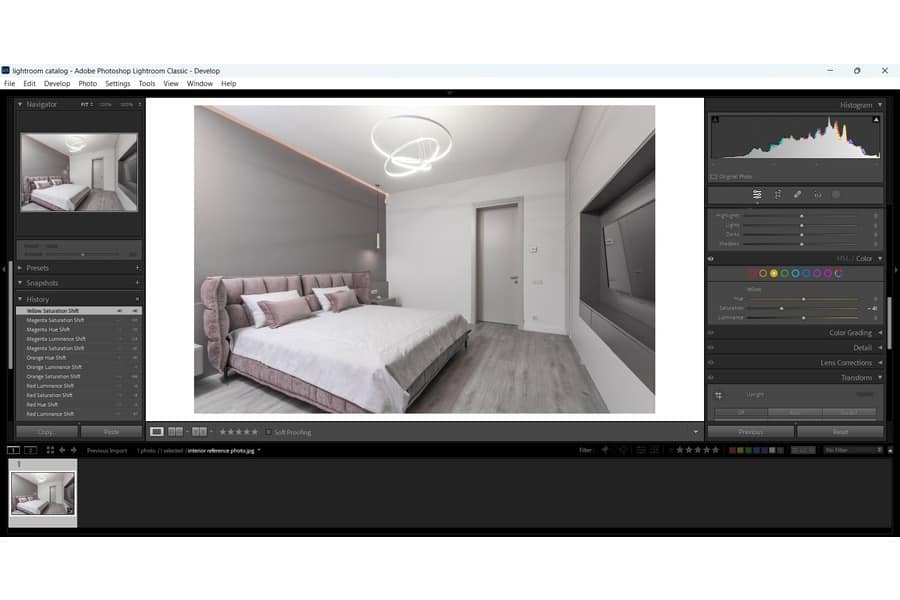Add new preset with plus icon
The image size is (900, 600).
(138, 268)
